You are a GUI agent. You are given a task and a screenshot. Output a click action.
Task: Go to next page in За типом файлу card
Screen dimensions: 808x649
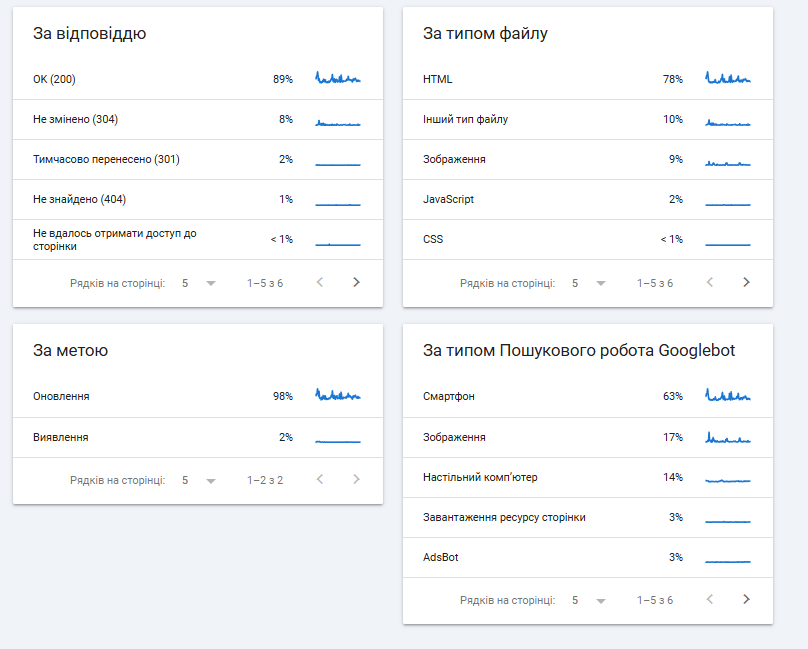[746, 283]
